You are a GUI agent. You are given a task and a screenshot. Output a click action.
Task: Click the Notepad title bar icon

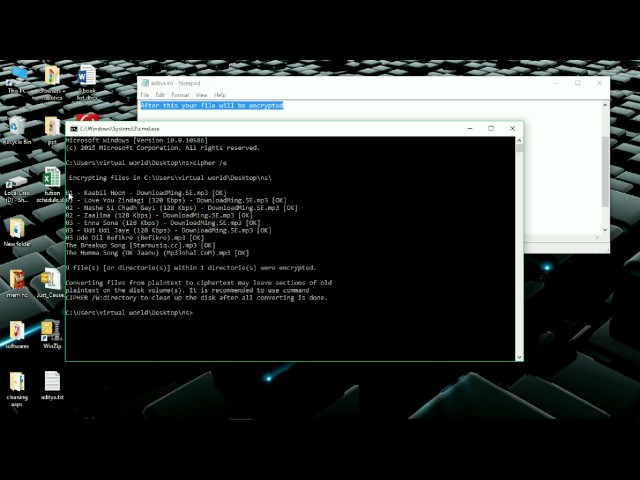[x=144, y=83]
